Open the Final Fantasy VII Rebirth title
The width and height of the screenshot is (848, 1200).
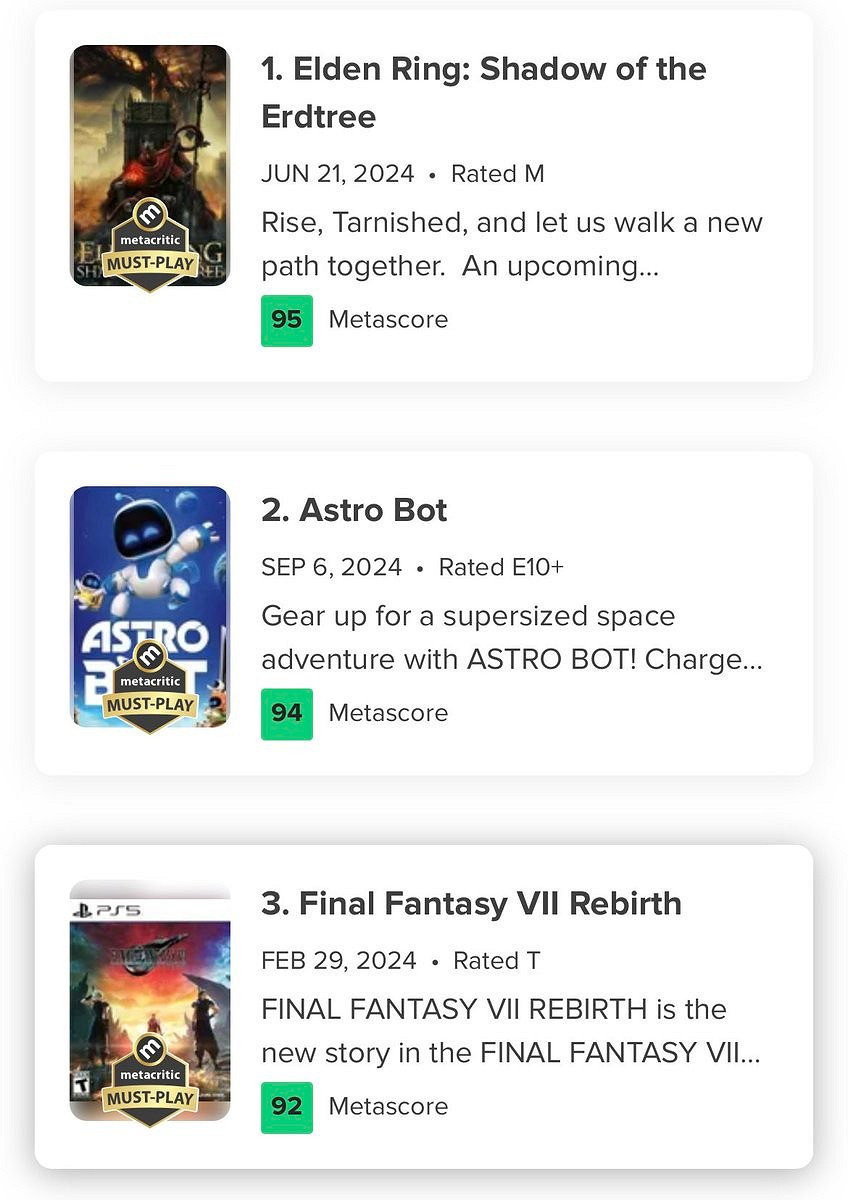click(471, 904)
